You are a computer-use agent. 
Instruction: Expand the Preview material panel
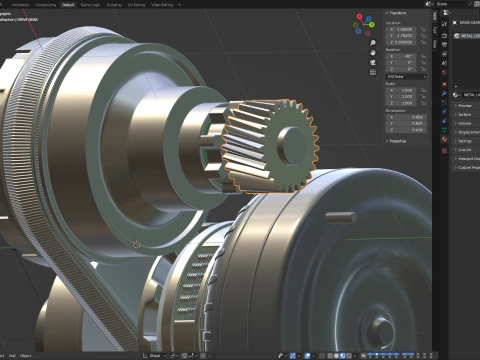pos(463,105)
